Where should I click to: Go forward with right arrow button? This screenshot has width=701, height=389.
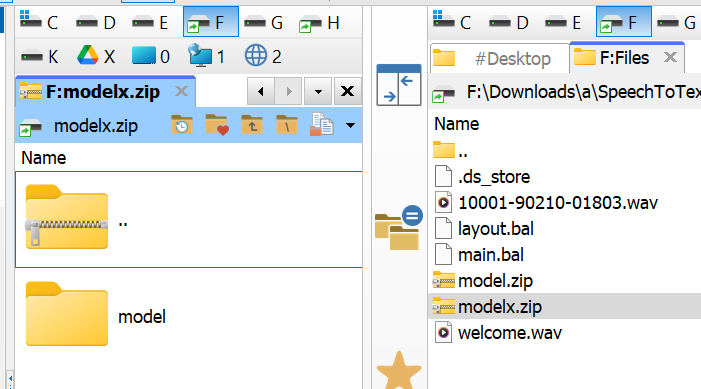(288, 91)
